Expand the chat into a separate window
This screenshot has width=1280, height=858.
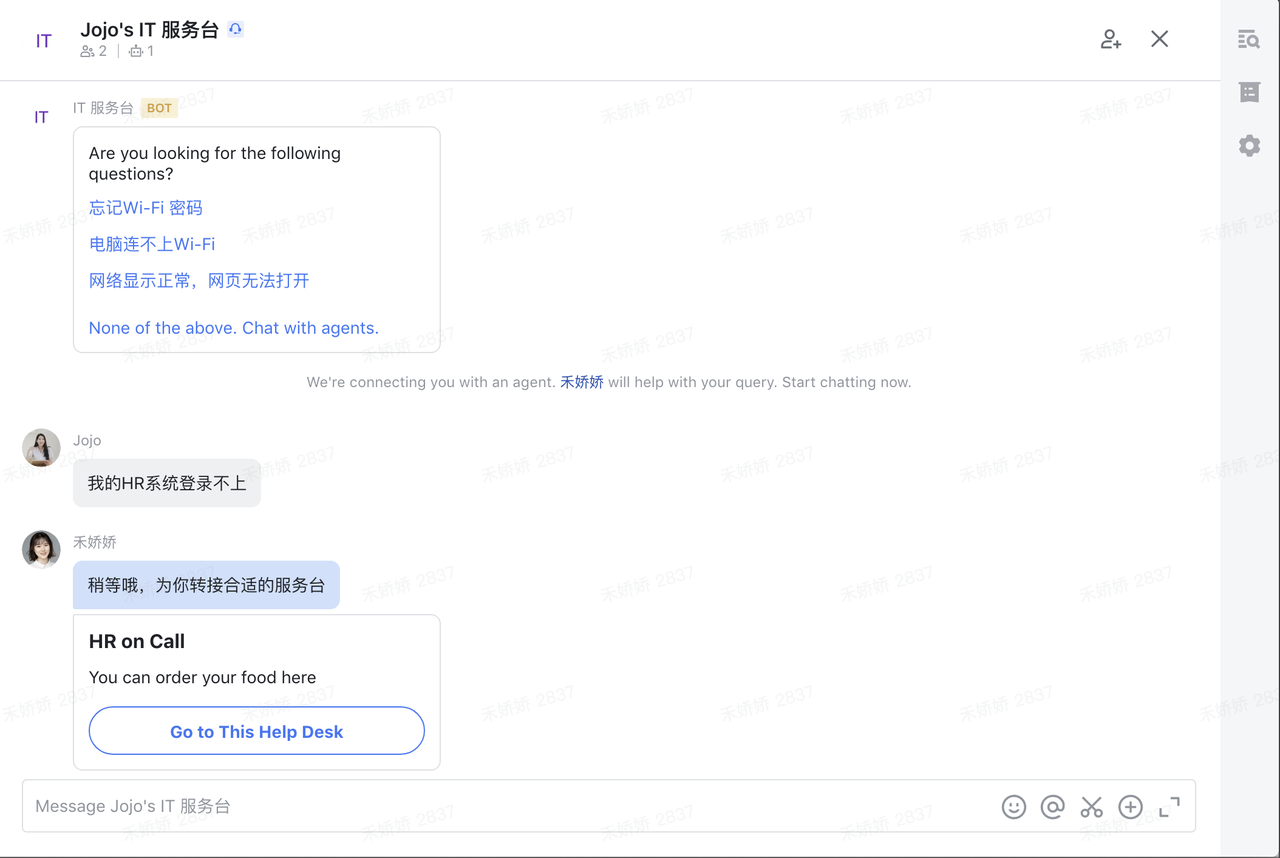point(1168,806)
